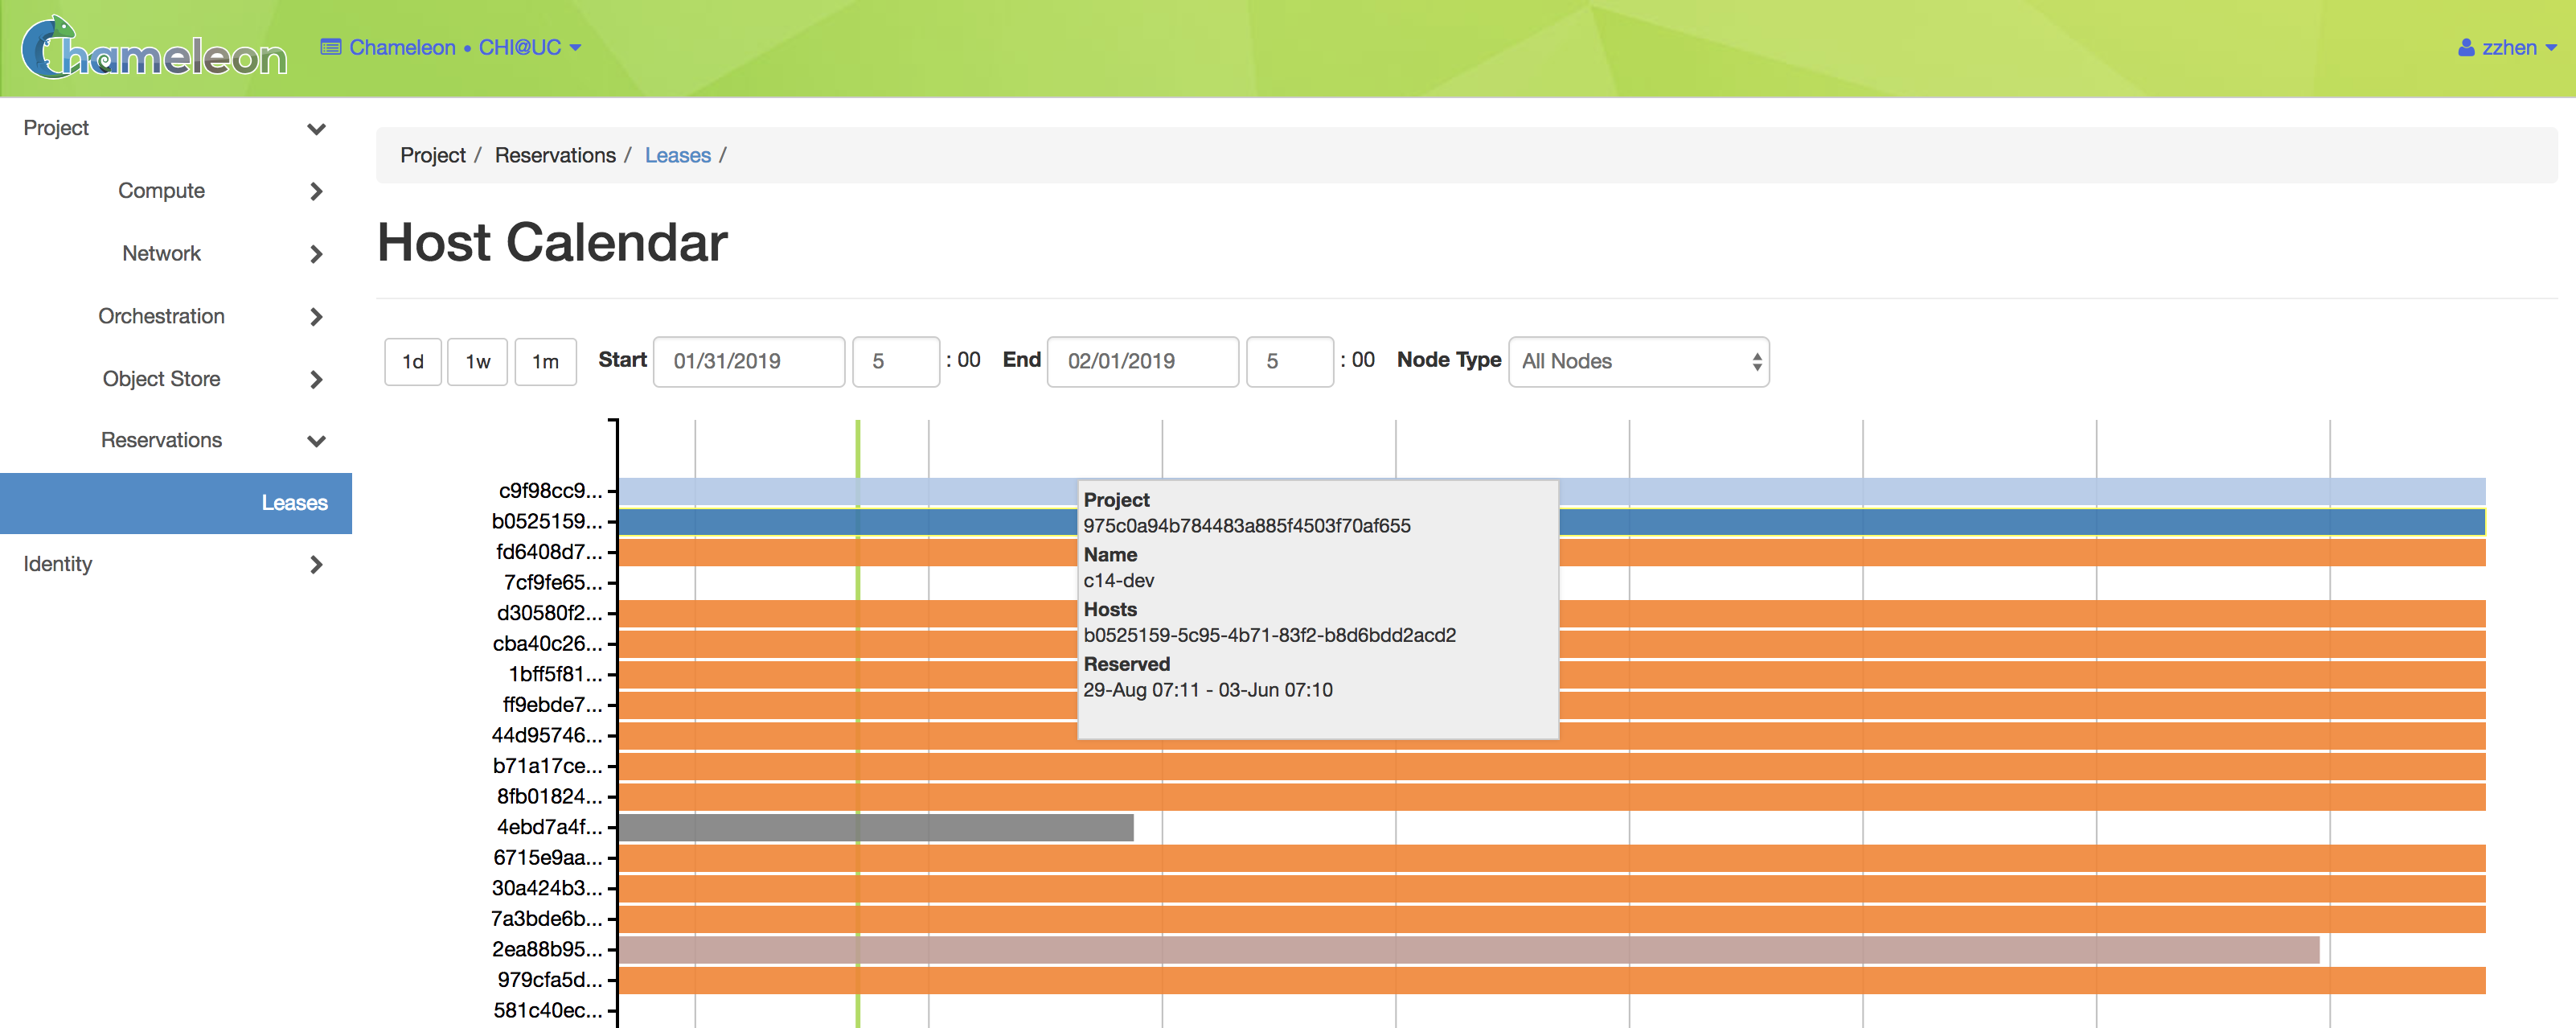
Task: Select the Leases sidebar item
Action: (176, 503)
